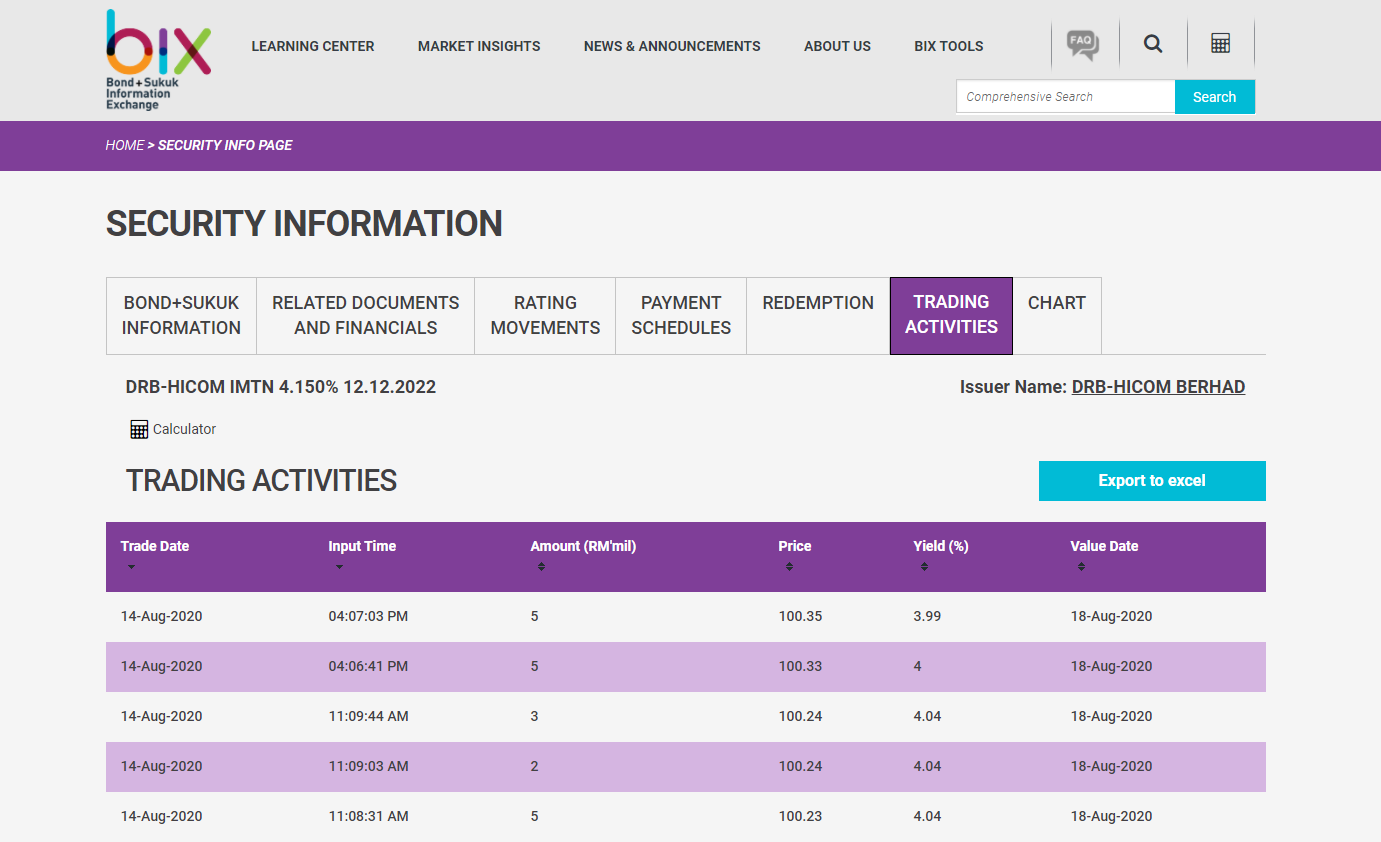This screenshot has height=842, width=1381.
Task: Sort by Value Date column arrows
Action: tap(1081, 567)
